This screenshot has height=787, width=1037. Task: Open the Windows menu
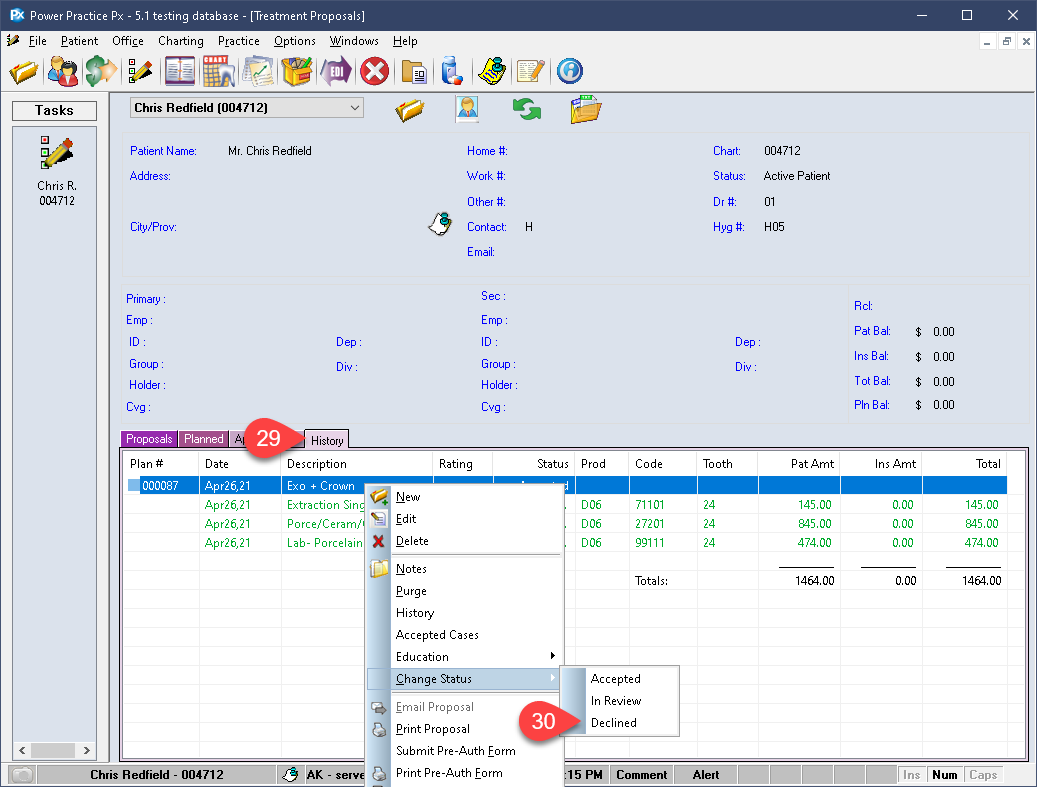(354, 41)
